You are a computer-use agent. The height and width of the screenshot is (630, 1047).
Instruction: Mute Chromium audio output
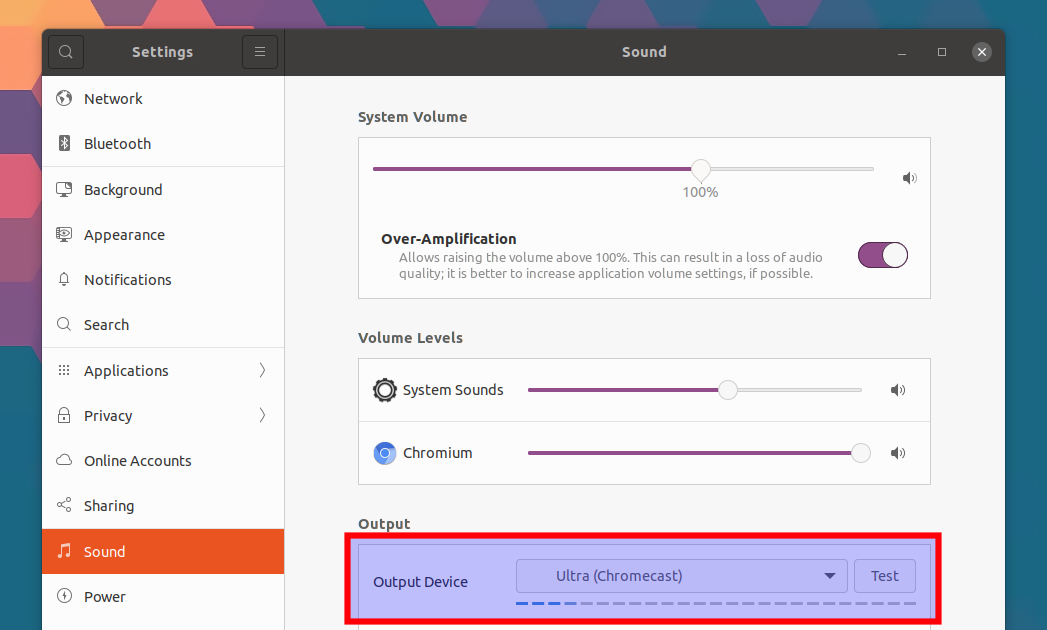(x=897, y=453)
